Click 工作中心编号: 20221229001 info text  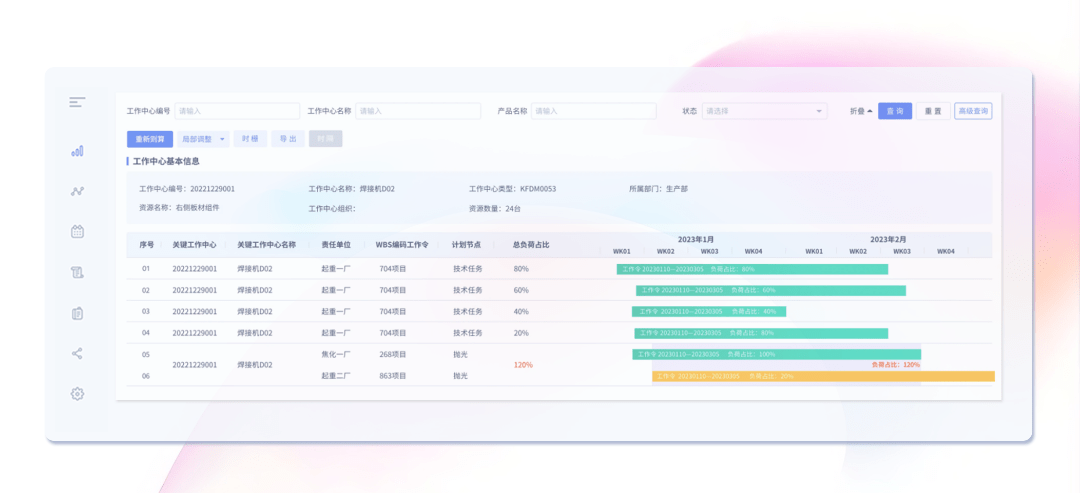(x=187, y=189)
